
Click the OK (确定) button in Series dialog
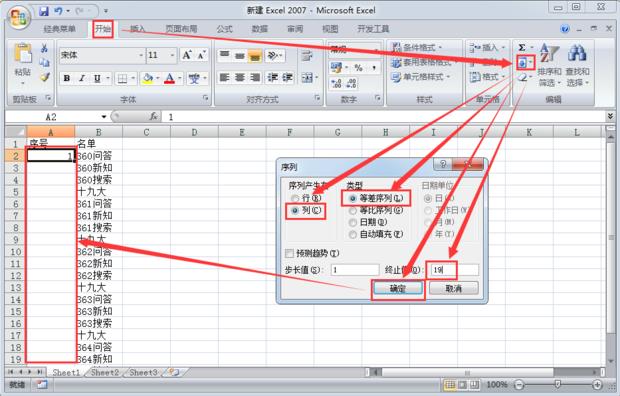(x=398, y=288)
